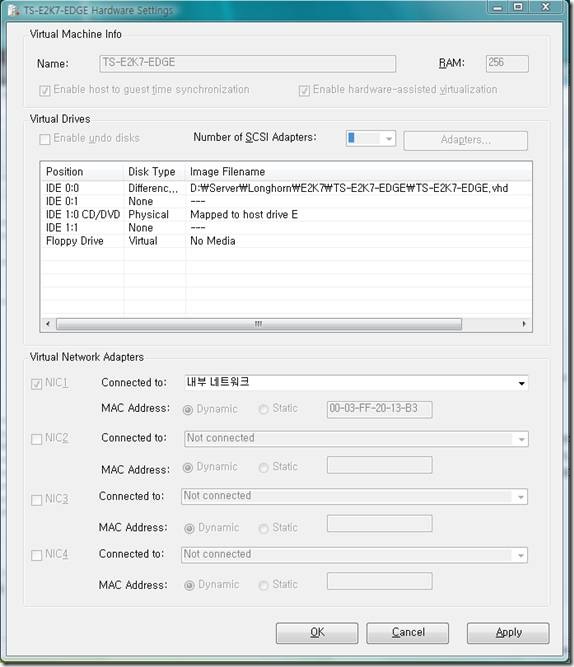Viewport: 574px width, 667px height.
Task: Click the Hardware Settings title bar icon
Action: coord(14,9)
